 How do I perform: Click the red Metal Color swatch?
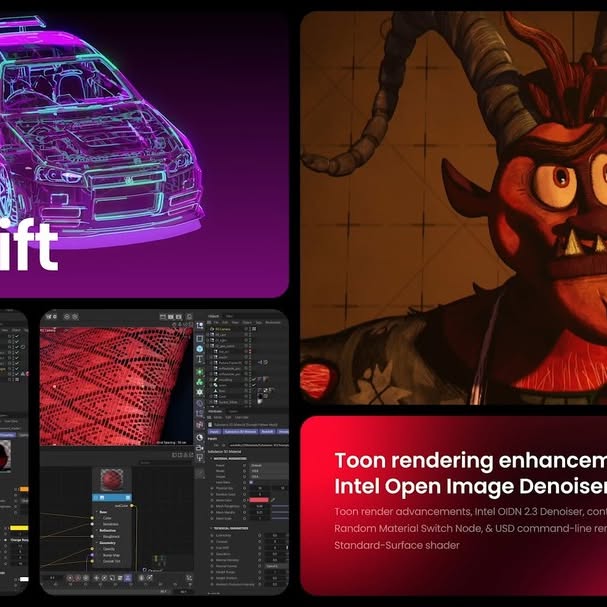[258, 500]
